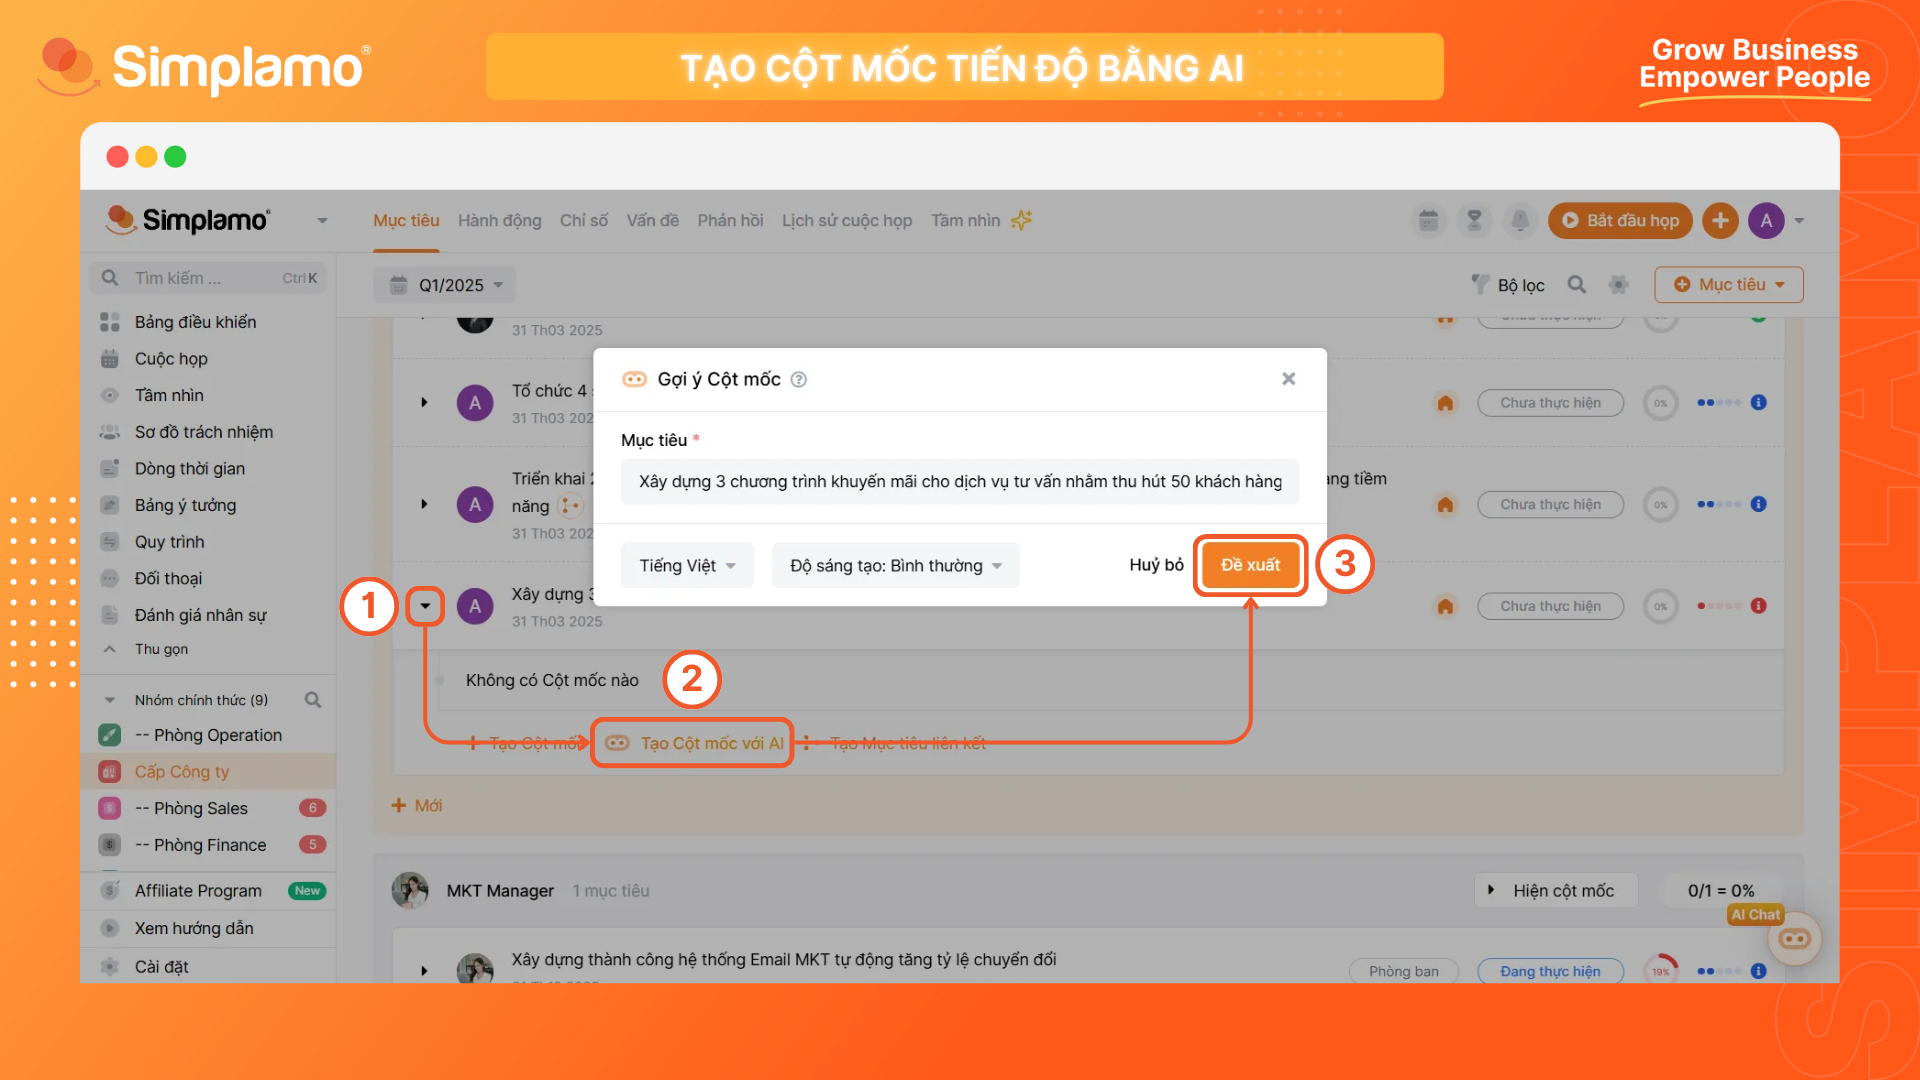Viewport: 1920px width, 1080px height.
Task: Open the Tiếng Việt language dropdown
Action: point(687,565)
